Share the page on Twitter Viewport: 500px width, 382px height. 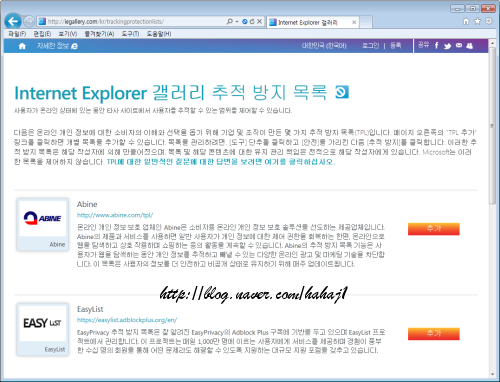(447, 46)
